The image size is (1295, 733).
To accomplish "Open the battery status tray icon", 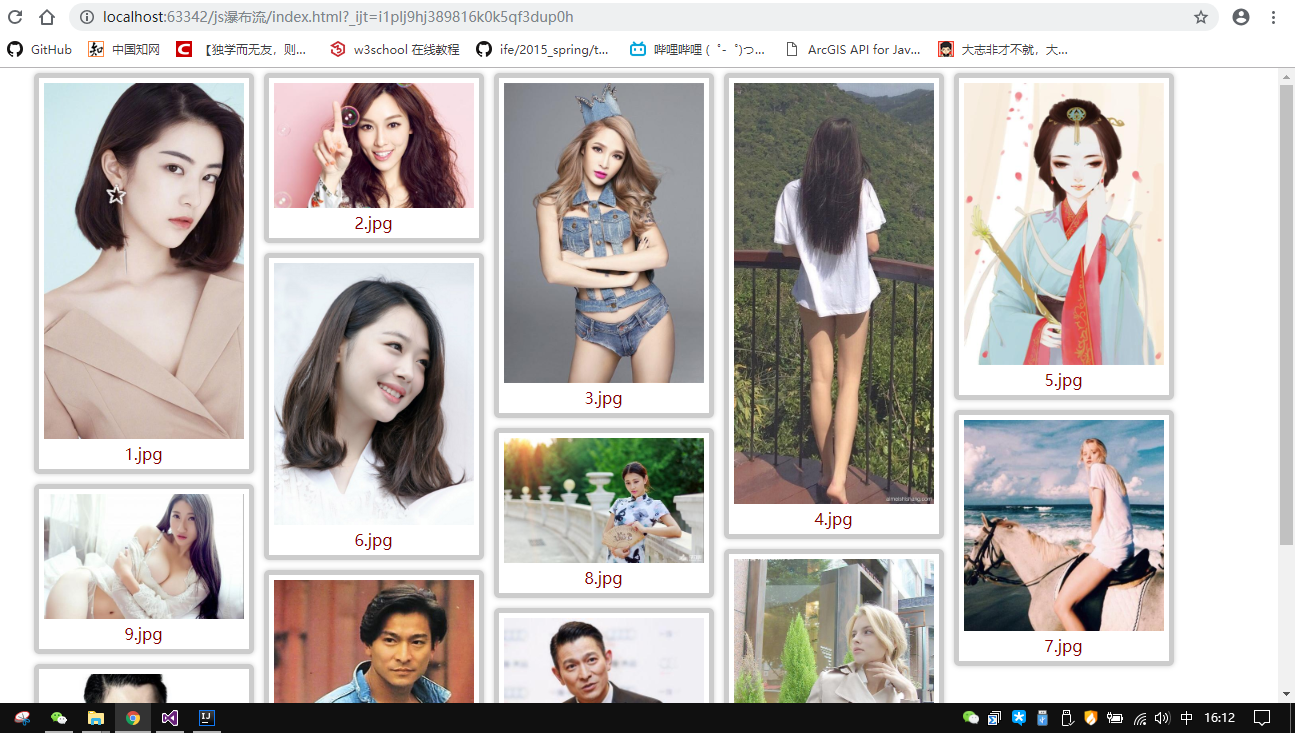I will coord(1115,718).
